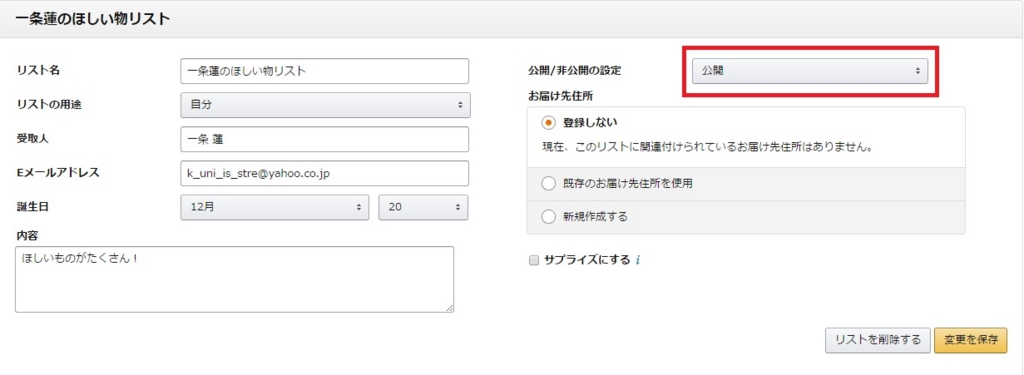Click the 誕生日 label
The image size is (1024, 375).
coord(33,207)
